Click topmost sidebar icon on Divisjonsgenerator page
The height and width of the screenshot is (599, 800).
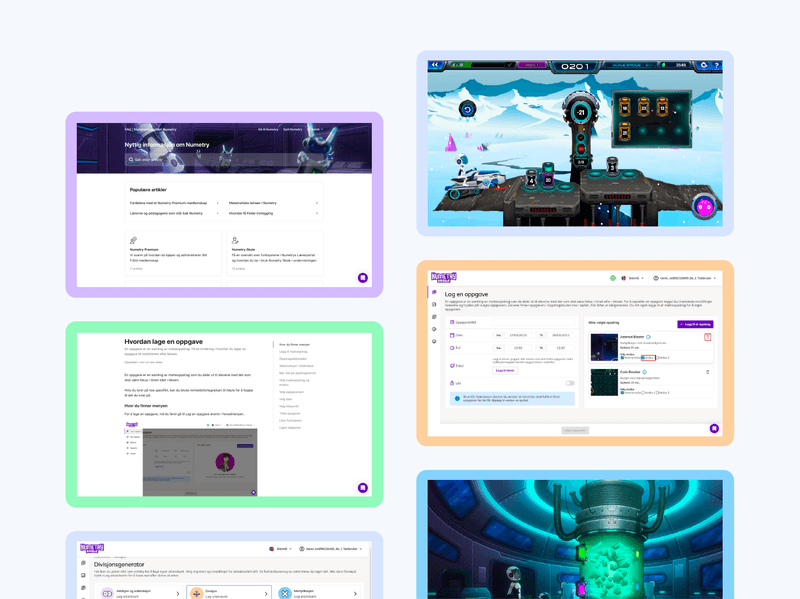pyautogui.click(x=83, y=563)
